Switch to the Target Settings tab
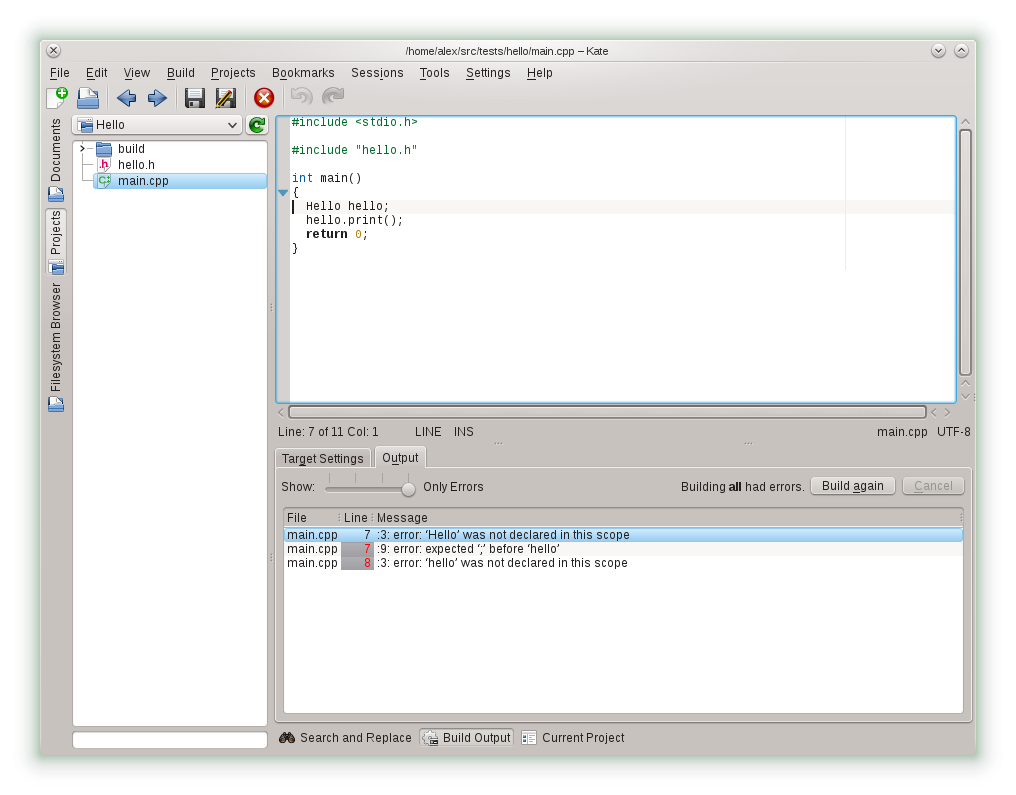 [322, 458]
